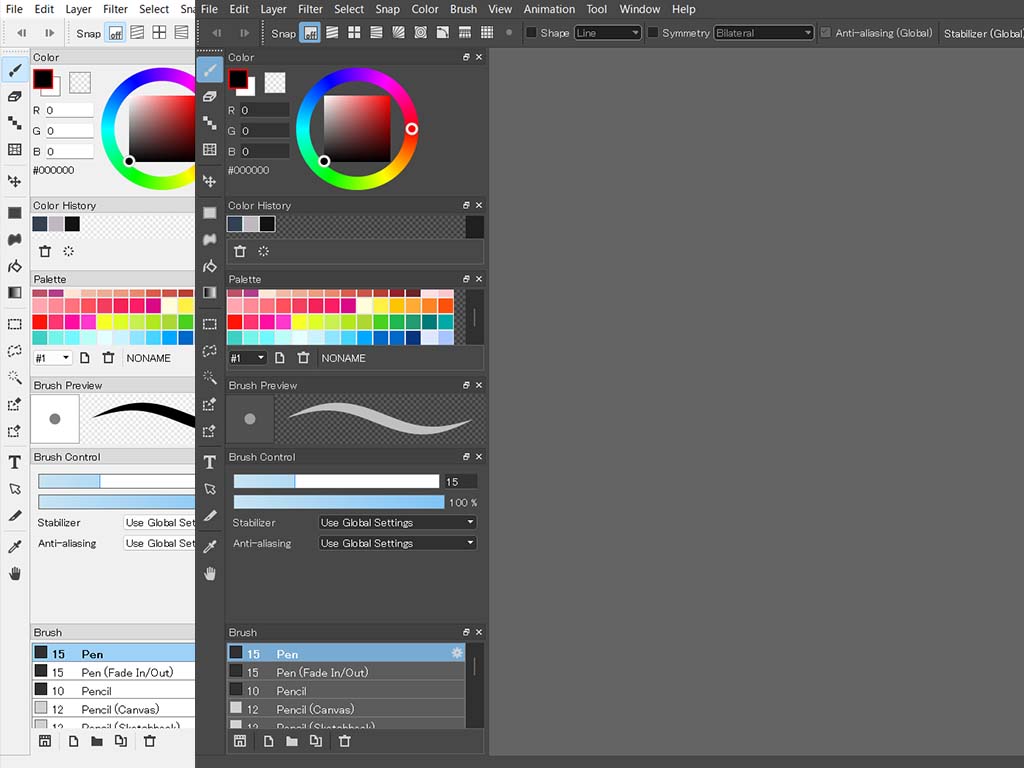
Task: Close the dark Palette panel
Action: pos(479,279)
